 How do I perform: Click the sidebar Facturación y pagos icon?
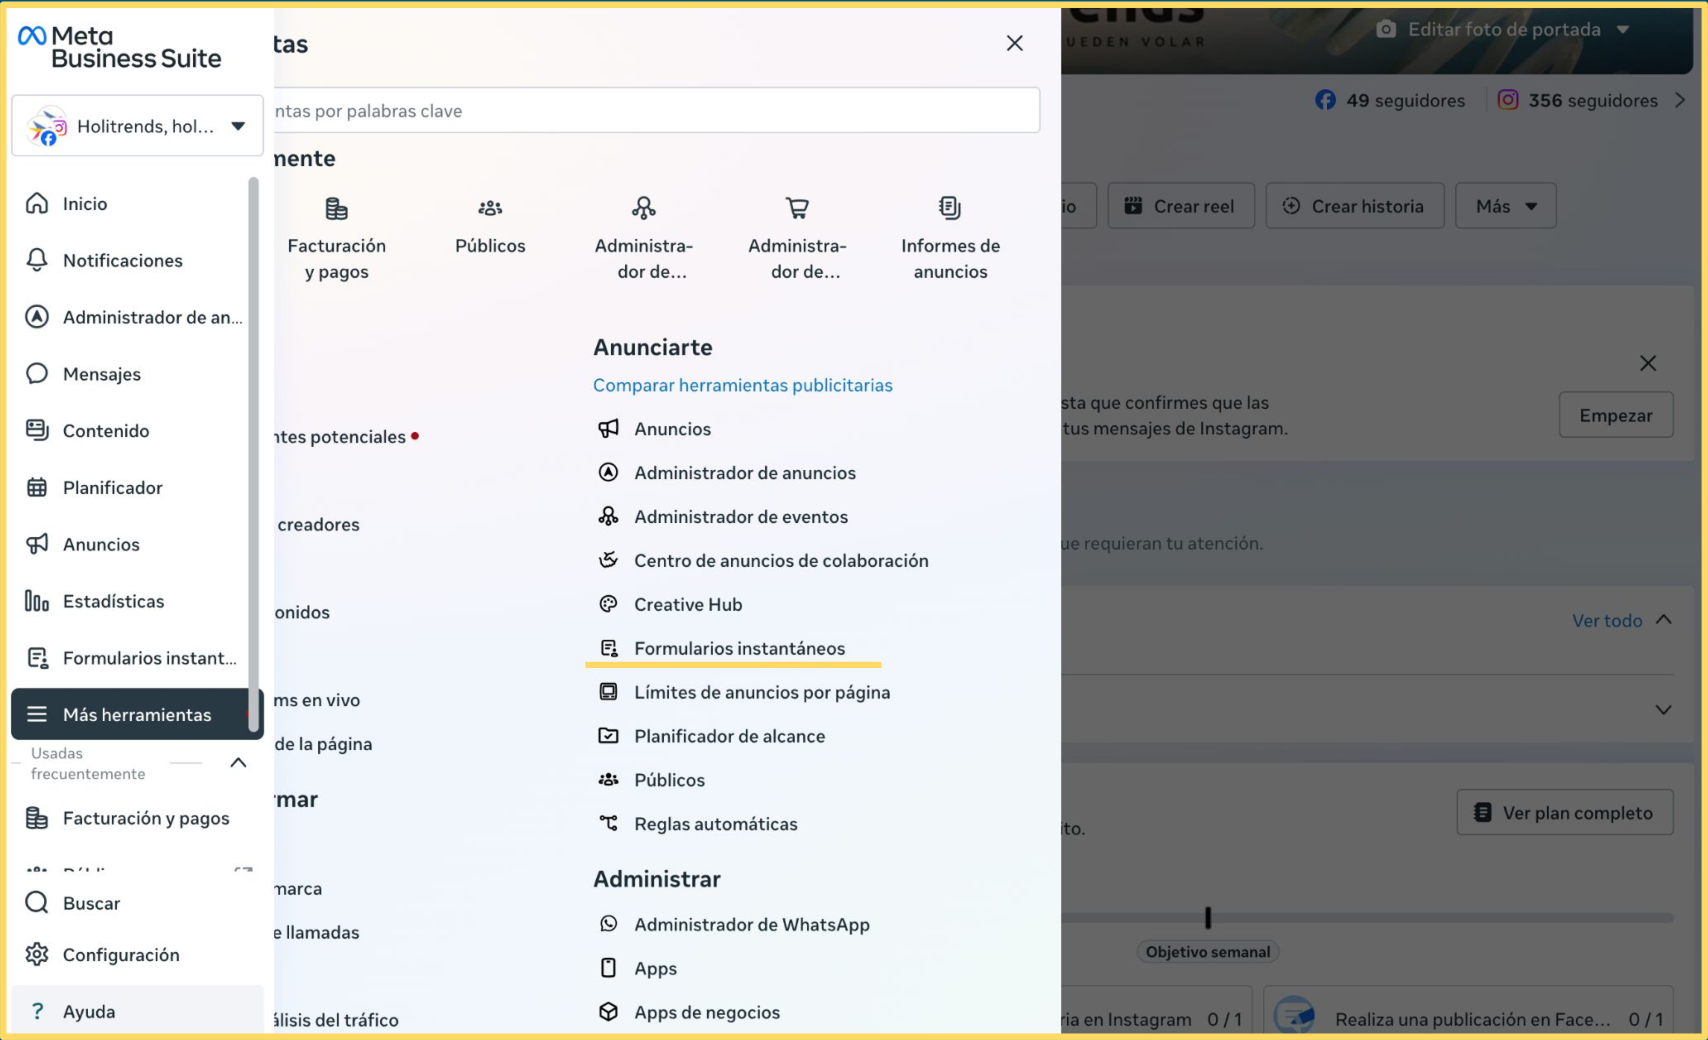click(37, 818)
